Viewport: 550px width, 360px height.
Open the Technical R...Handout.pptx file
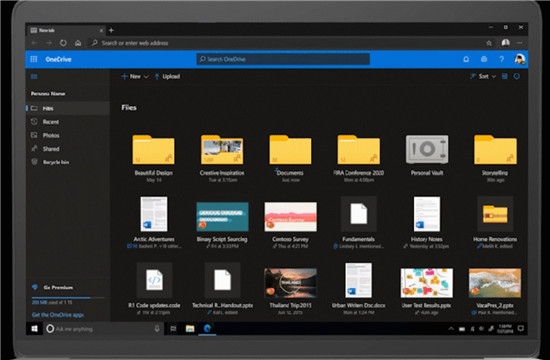point(222,280)
